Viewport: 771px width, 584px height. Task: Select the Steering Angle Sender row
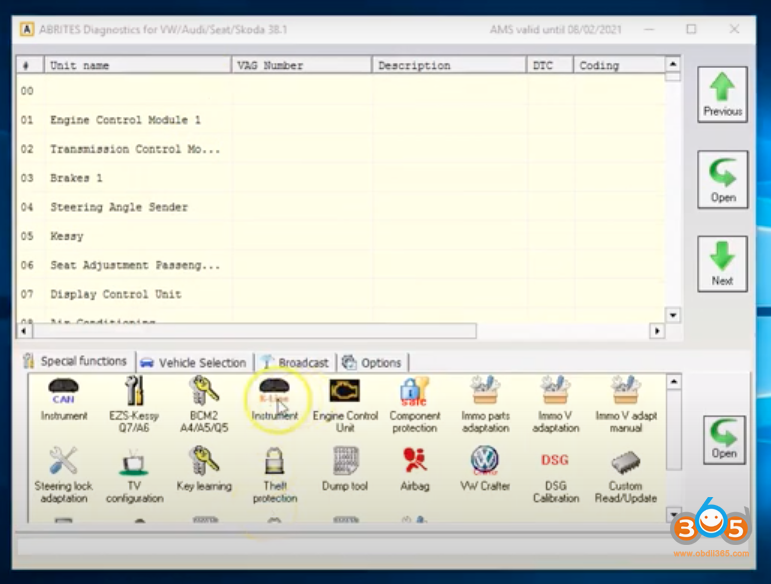(341, 207)
